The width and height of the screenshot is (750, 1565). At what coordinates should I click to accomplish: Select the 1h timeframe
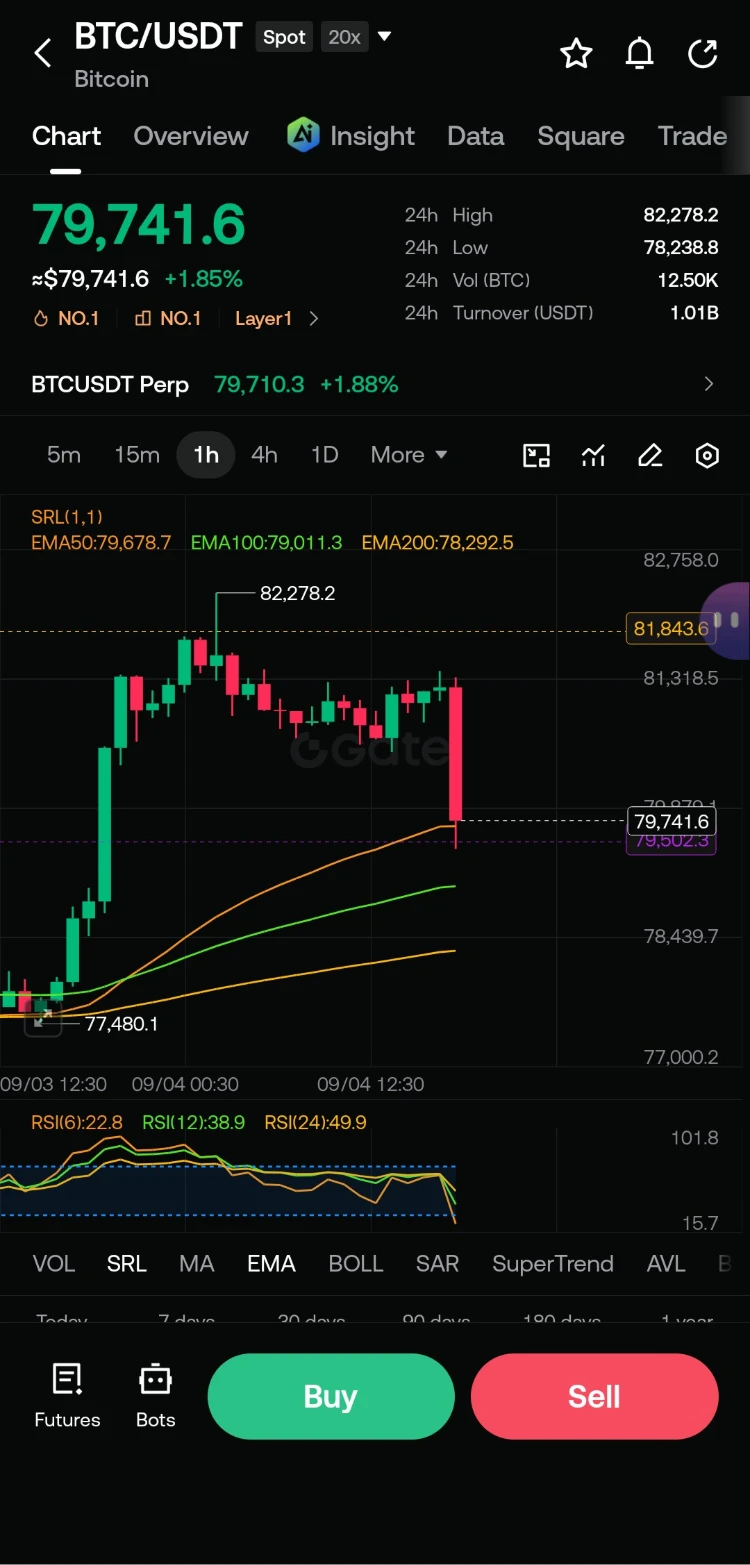tap(206, 455)
